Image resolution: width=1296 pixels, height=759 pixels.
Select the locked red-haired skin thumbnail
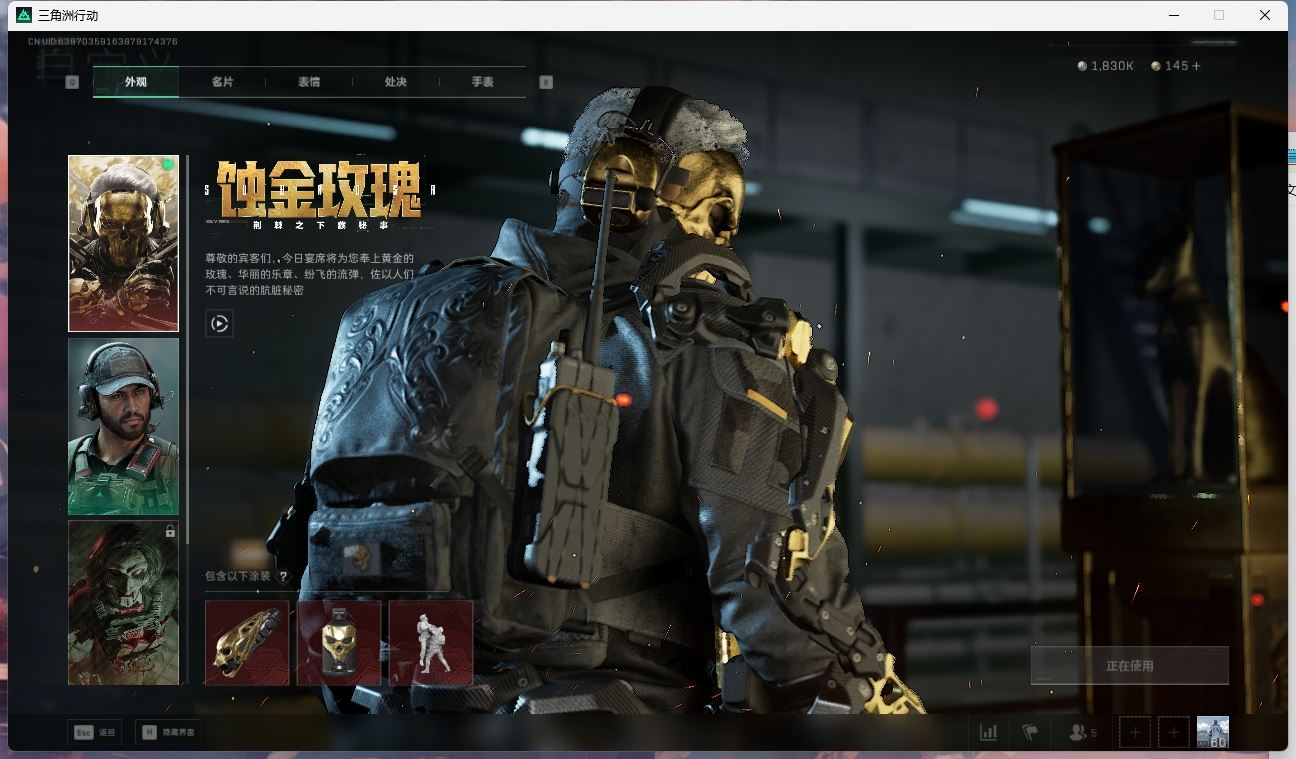(x=123, y=602)
